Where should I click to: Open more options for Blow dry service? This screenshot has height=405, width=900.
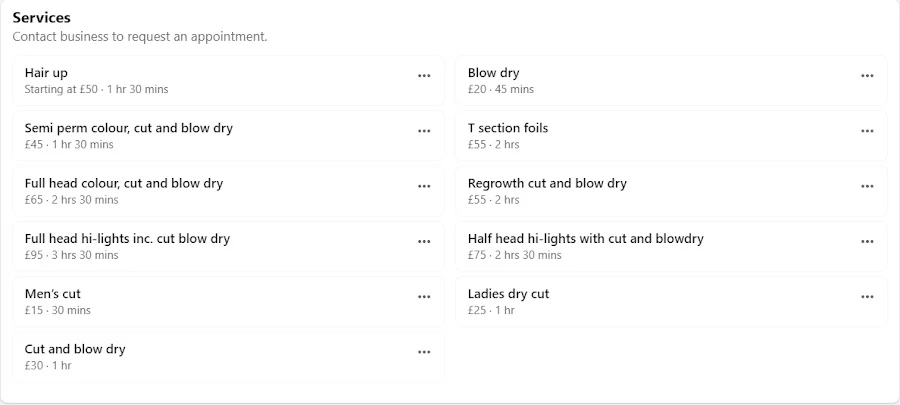tap(867, 75)
